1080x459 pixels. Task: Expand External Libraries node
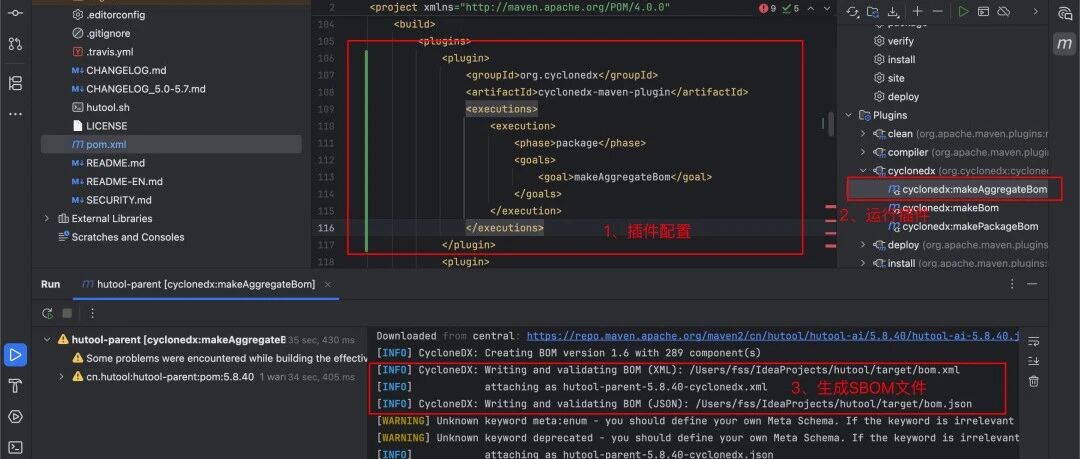(x=47, y=218)
